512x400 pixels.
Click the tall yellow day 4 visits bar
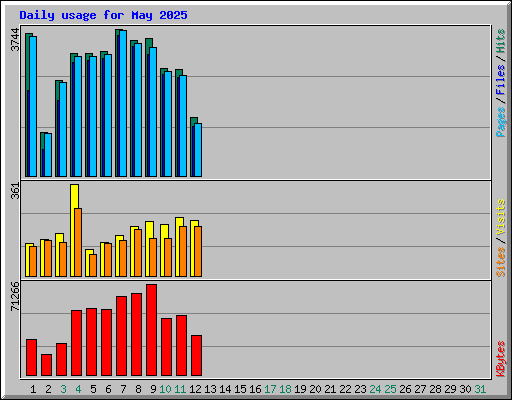click(x=73, y=230)
